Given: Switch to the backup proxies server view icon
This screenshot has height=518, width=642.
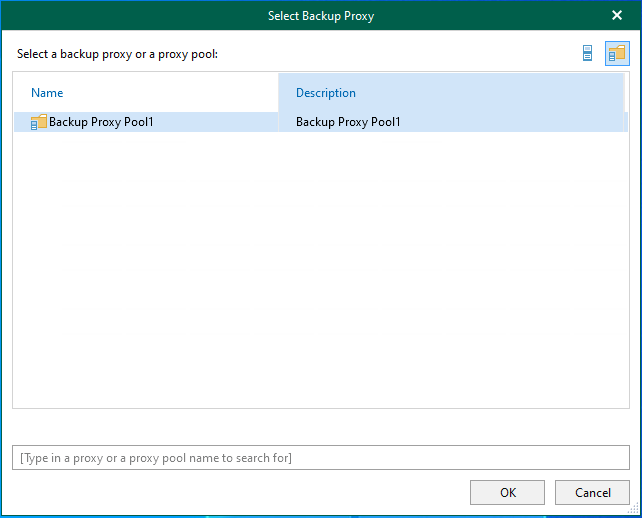Looking at the screenshot, I should [x=588, y=54].
